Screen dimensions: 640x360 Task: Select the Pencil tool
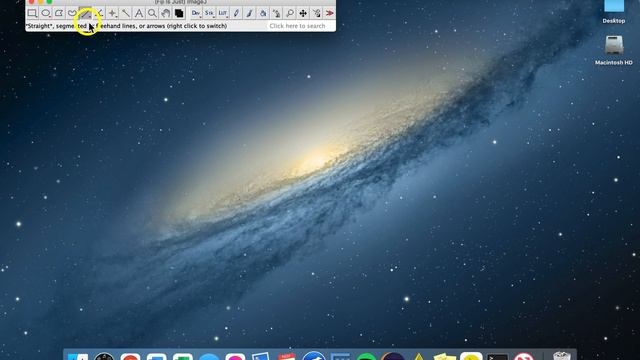tap(236, 13)
